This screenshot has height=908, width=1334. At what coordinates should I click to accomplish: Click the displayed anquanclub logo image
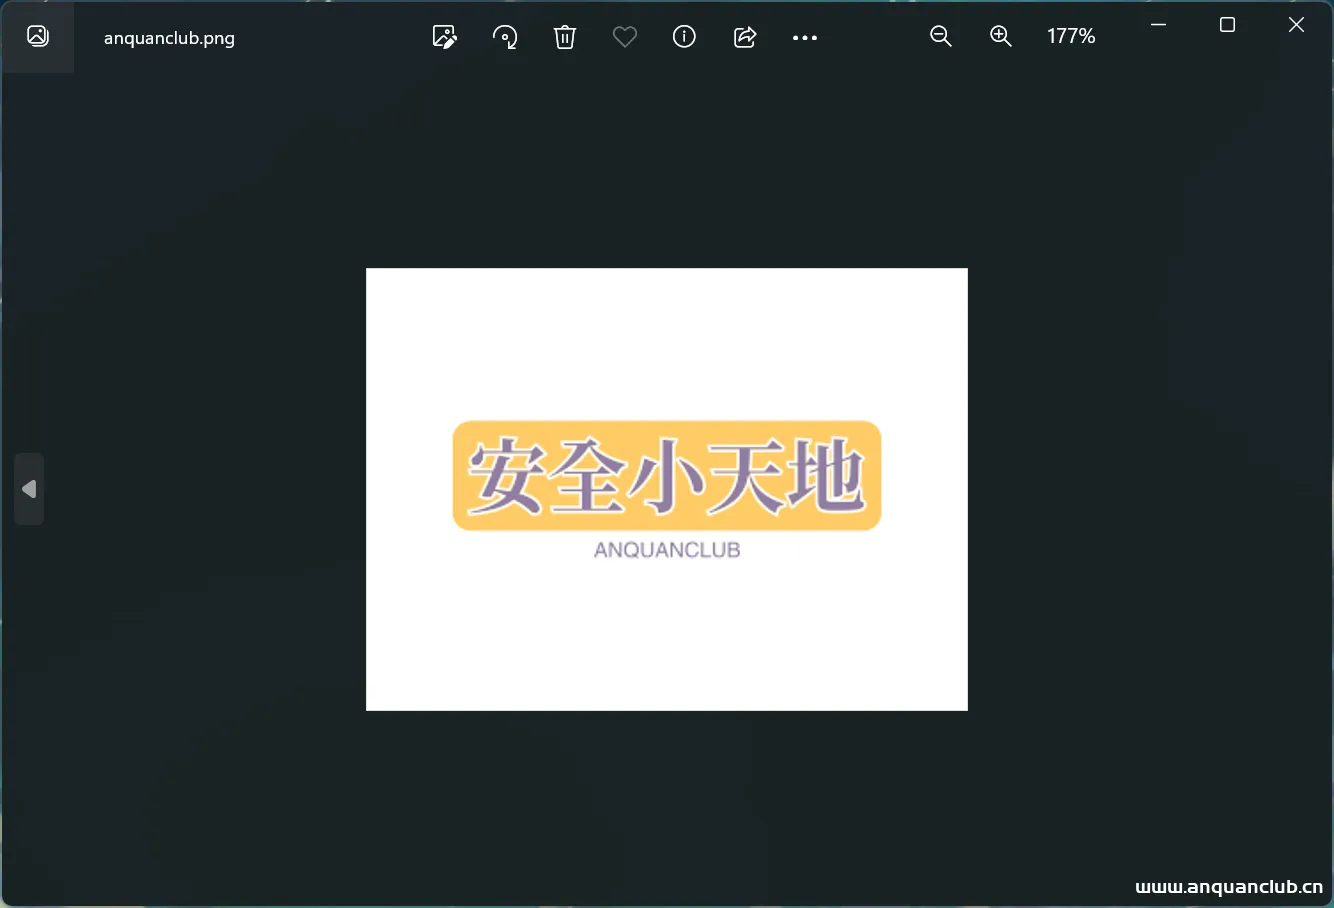(x=666, y=489)
